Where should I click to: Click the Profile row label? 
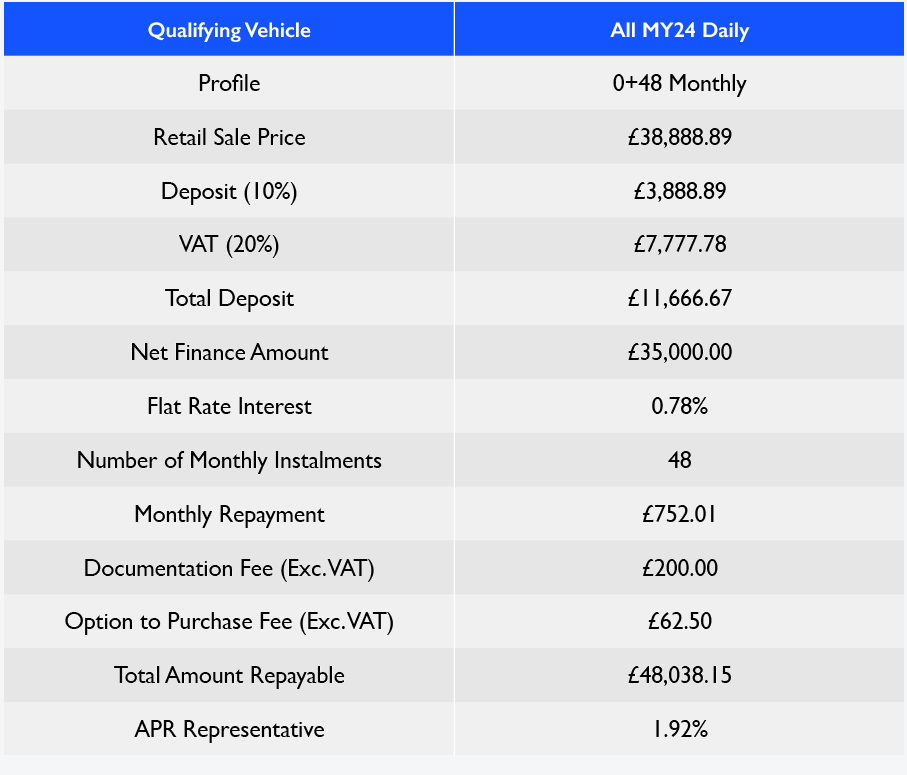[229, 83]
